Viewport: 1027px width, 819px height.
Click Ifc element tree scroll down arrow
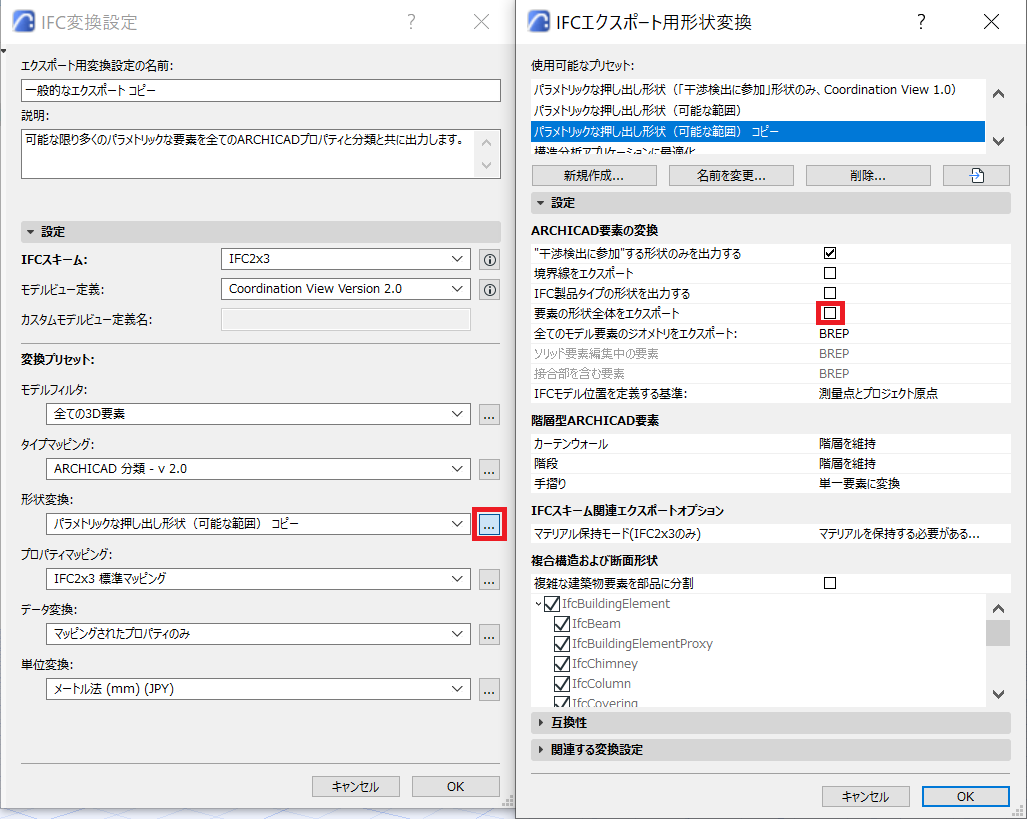(x=998, y=694)
